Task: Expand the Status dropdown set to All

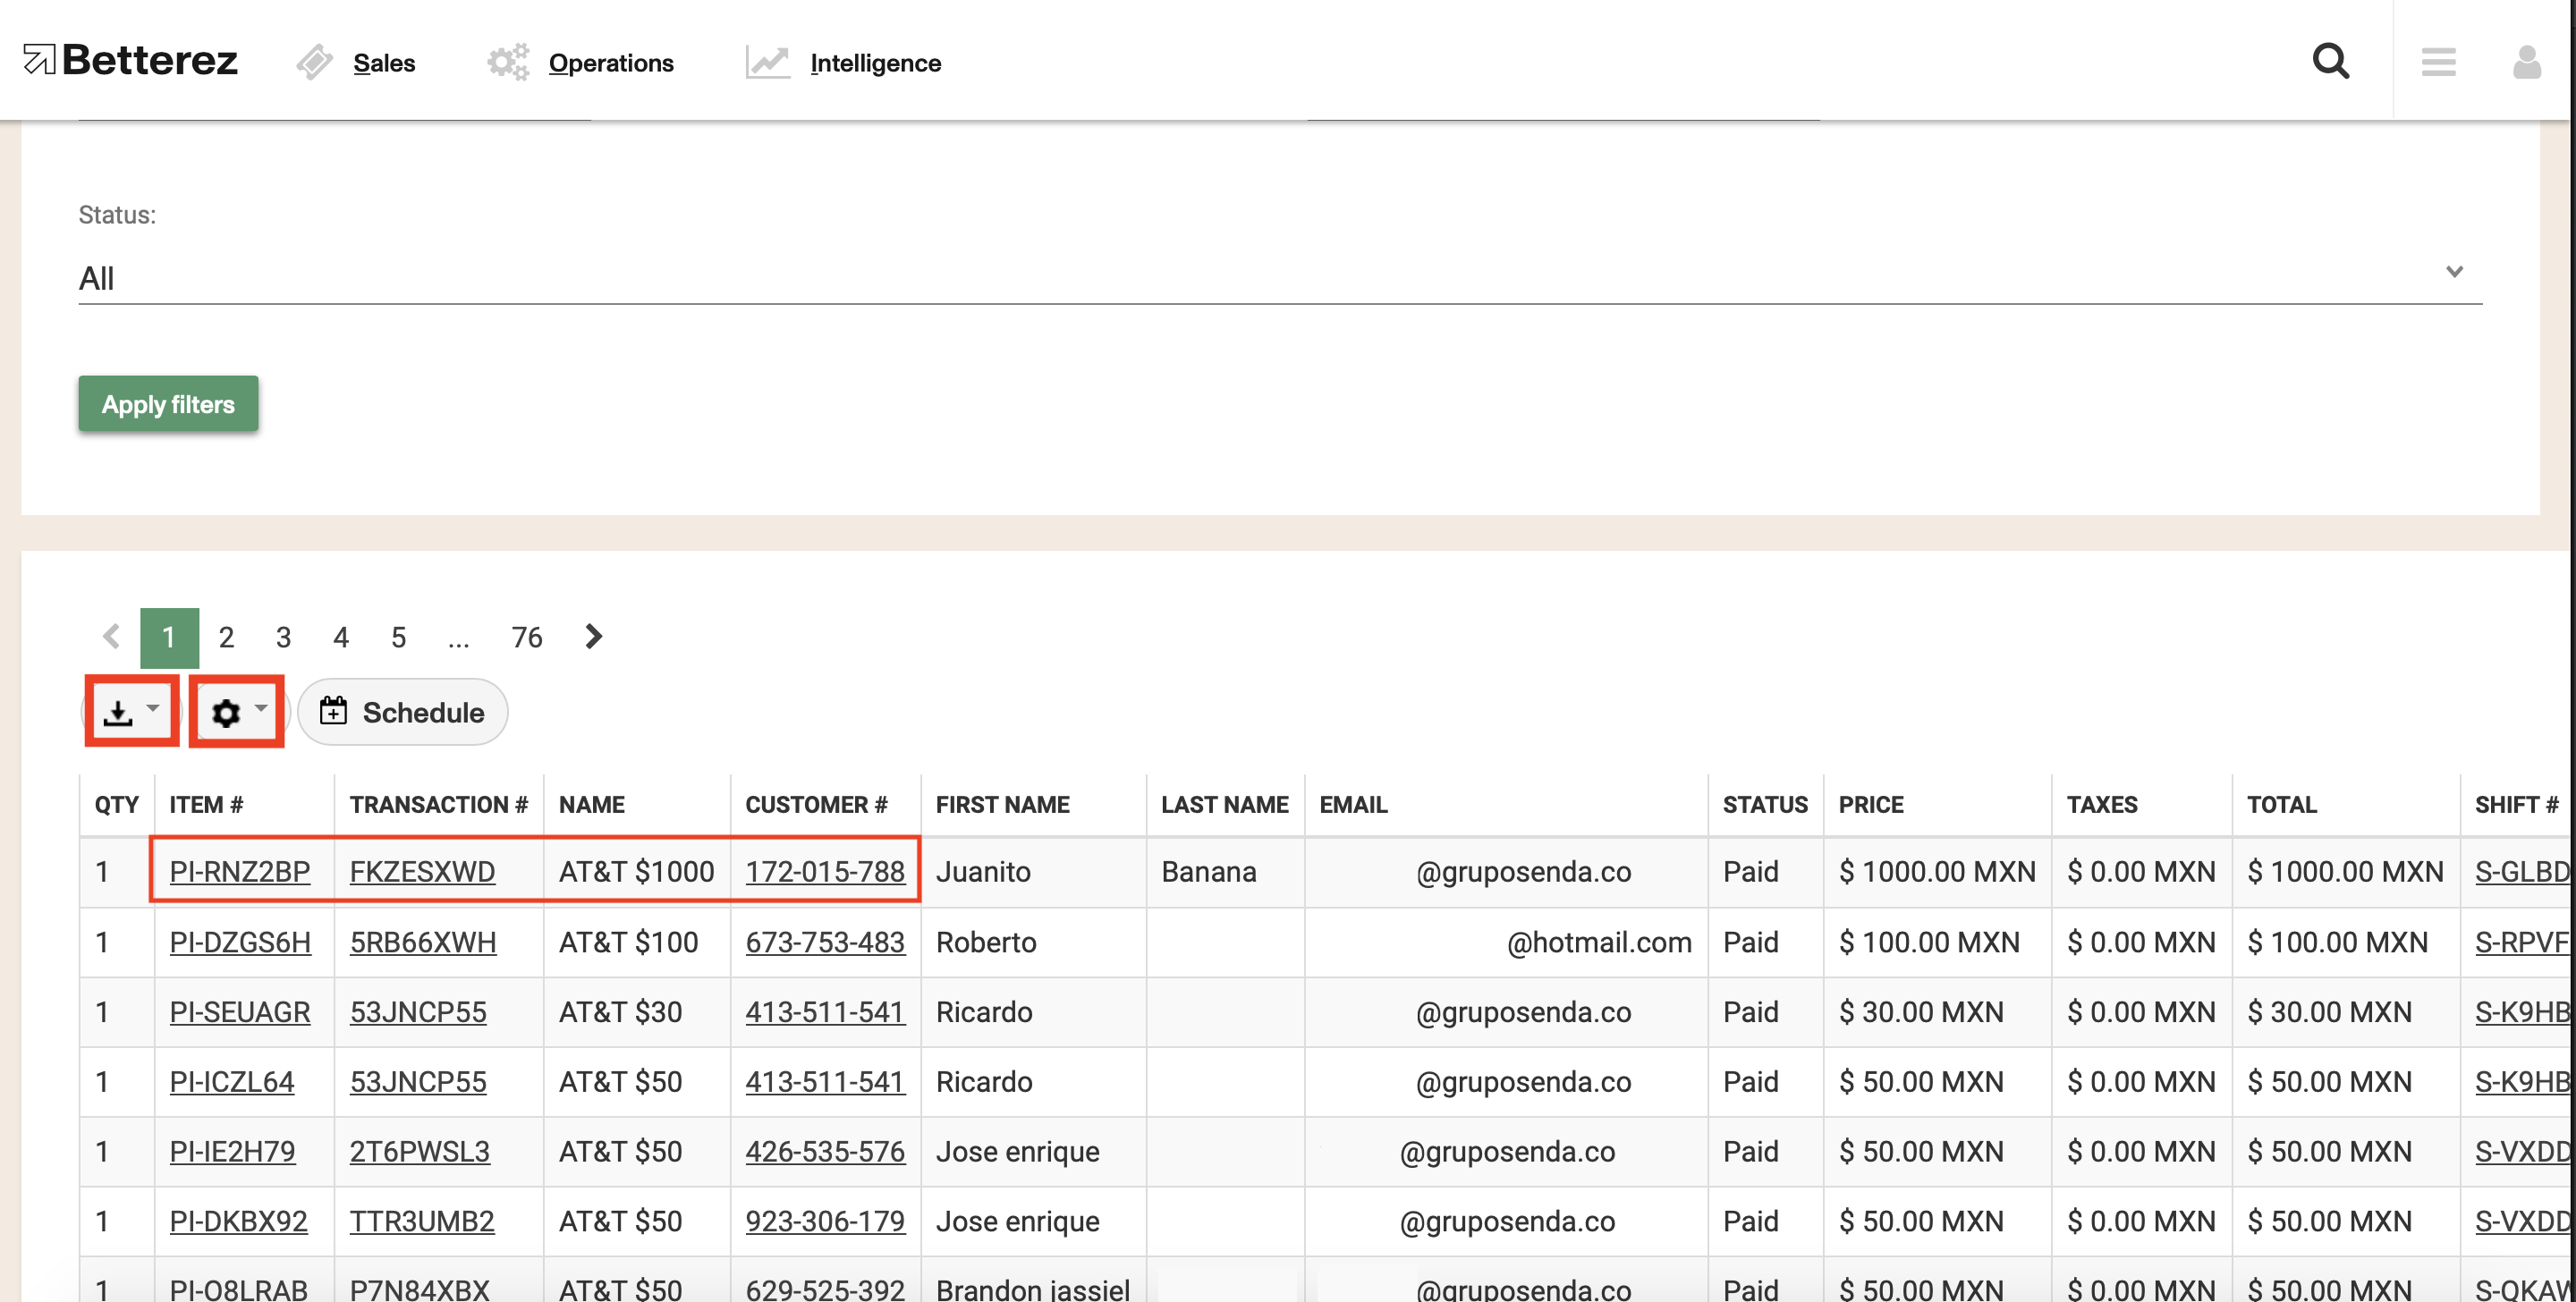Action: pos(1280,277)
